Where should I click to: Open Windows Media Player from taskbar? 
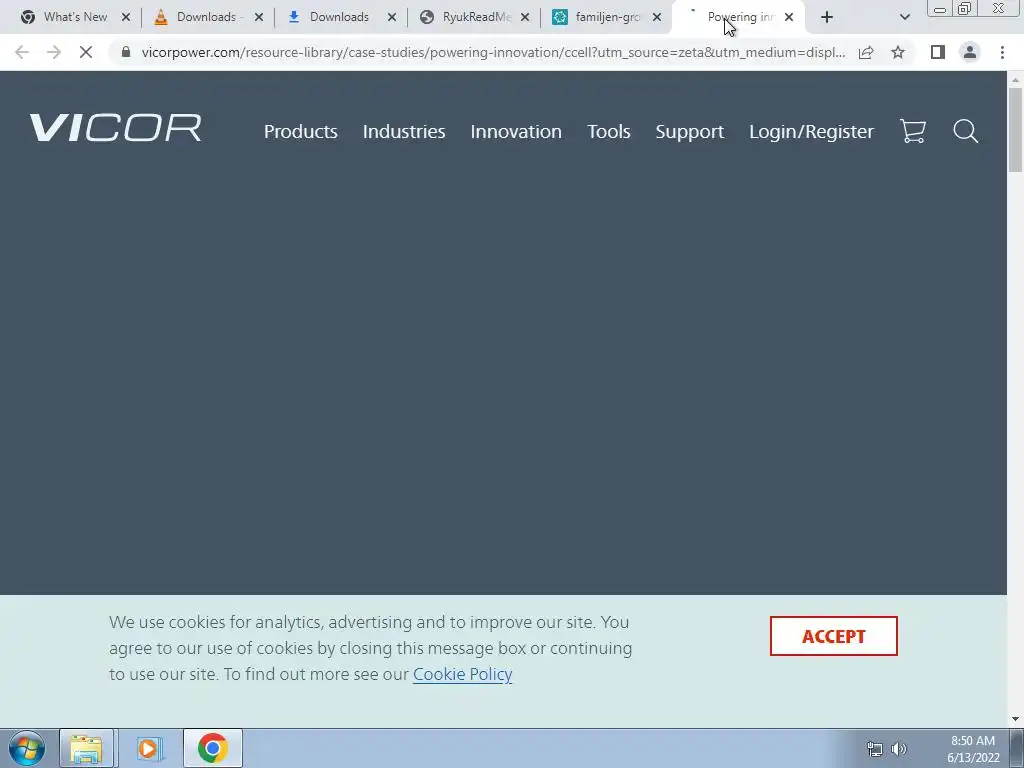pyautogui.click(x=148, y=748)
